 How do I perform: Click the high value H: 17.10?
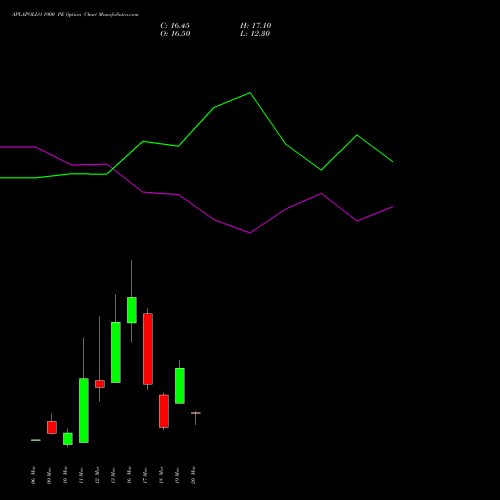(256, 26)
